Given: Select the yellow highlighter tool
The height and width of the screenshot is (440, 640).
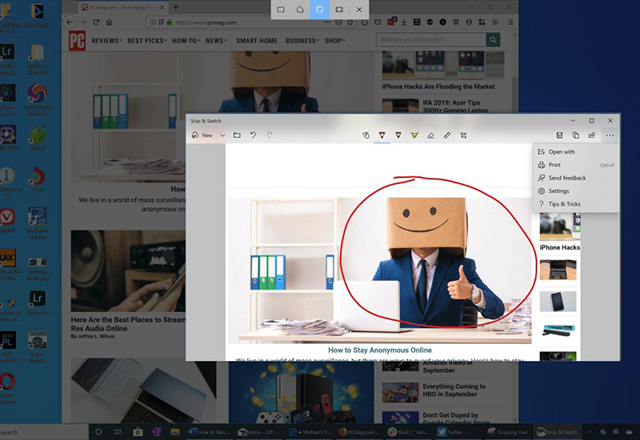Looking at the screenshot, I should (x=415, y=135).
